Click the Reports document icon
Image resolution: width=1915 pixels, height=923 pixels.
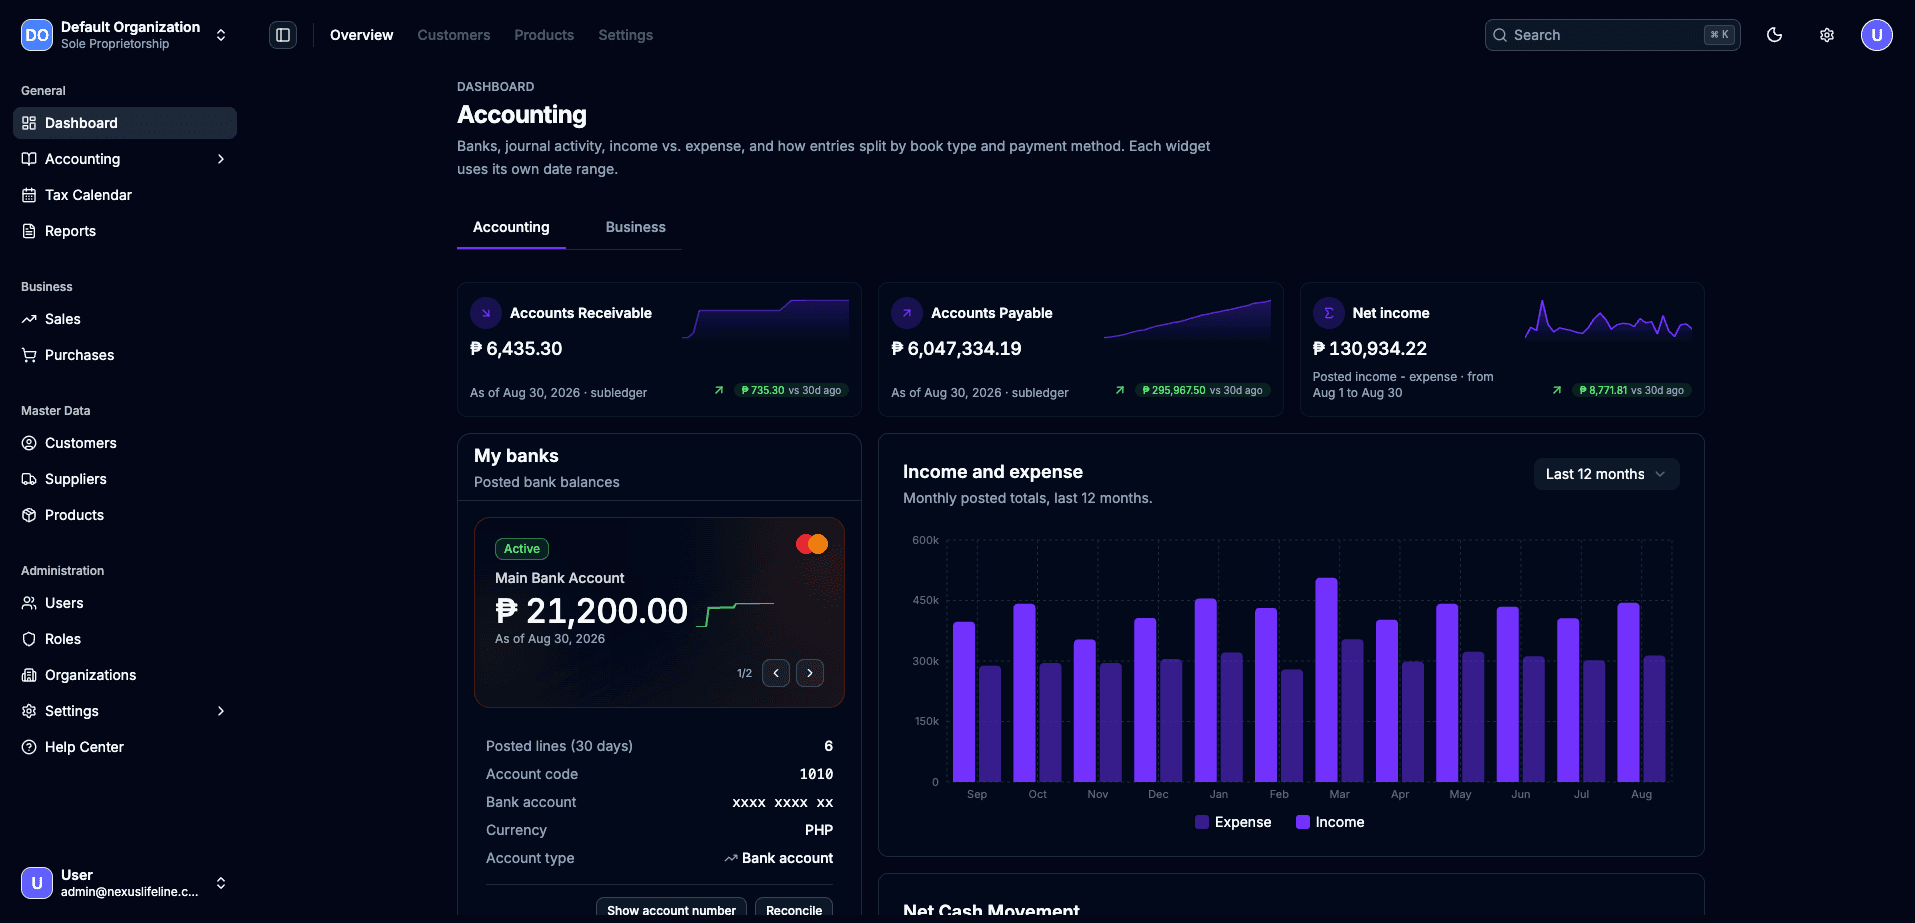tap(29, 231)
